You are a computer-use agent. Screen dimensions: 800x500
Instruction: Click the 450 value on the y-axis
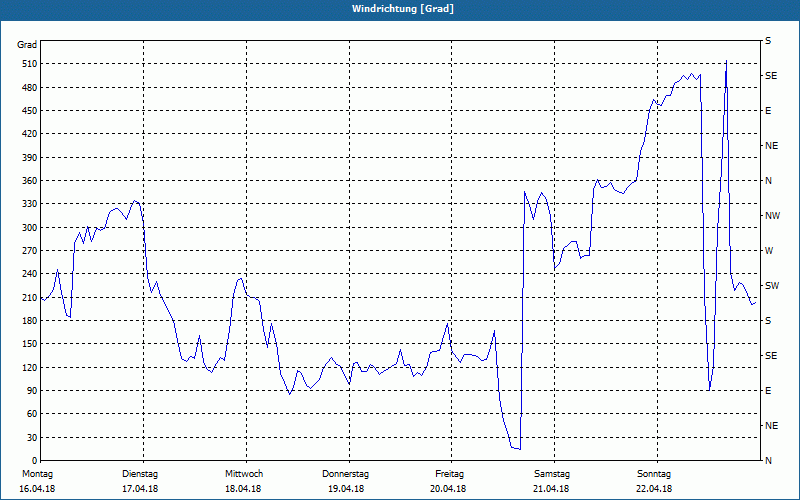tap(30, 111)
